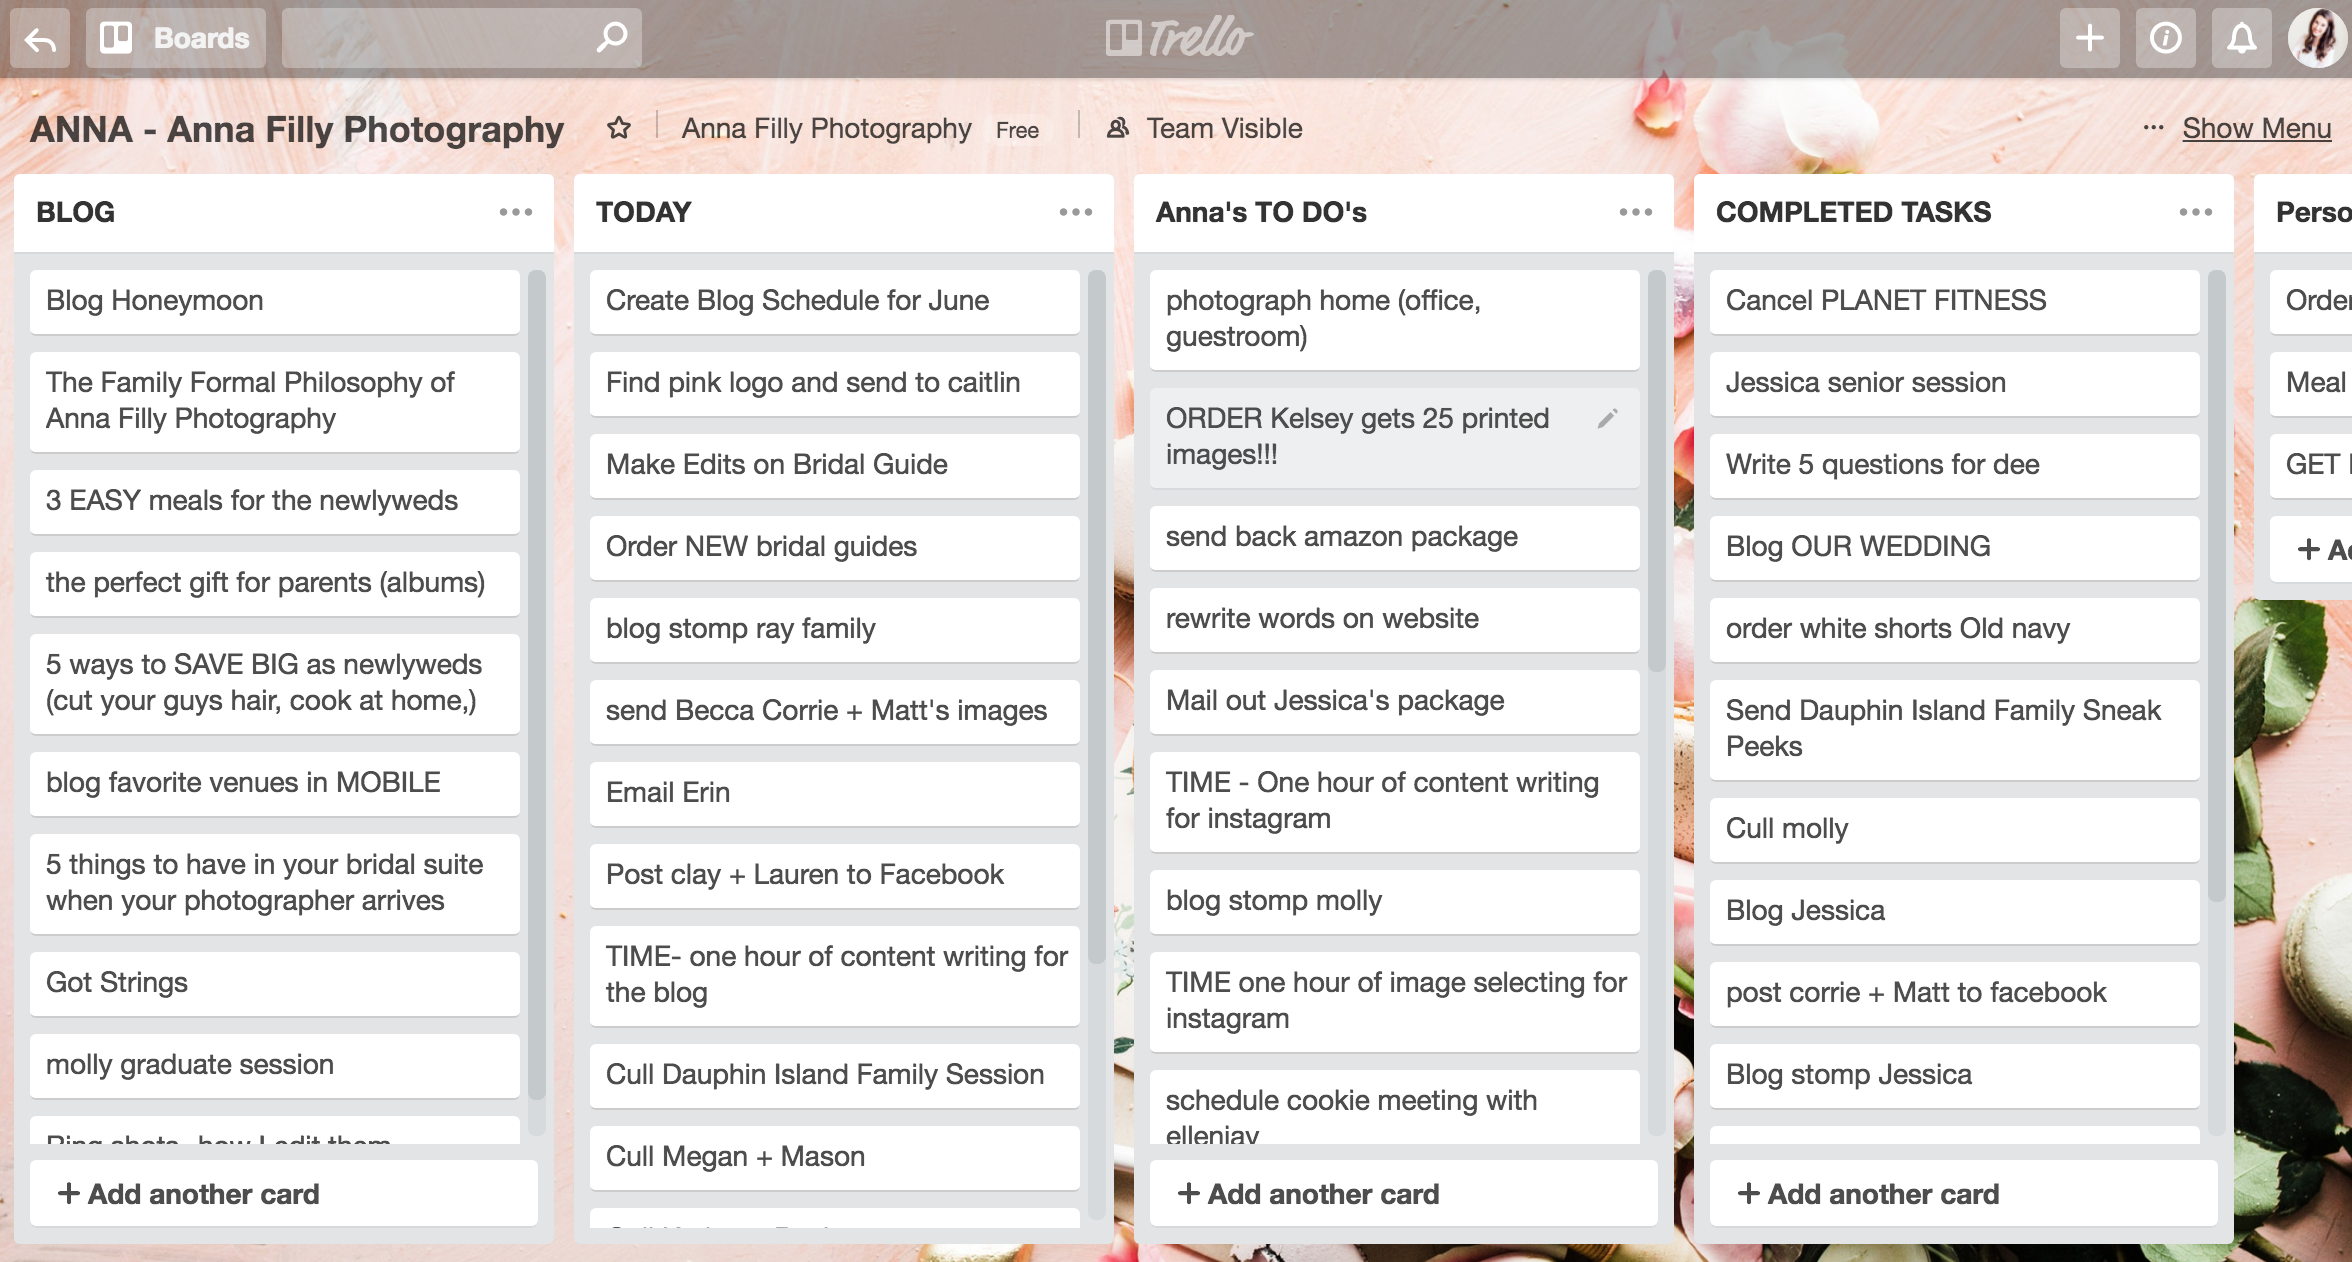Click the BLOG list vertical scrollbar
The width and height of the screenshot is (2352, 1262).
pyautogui.click(x=536, y=685)
